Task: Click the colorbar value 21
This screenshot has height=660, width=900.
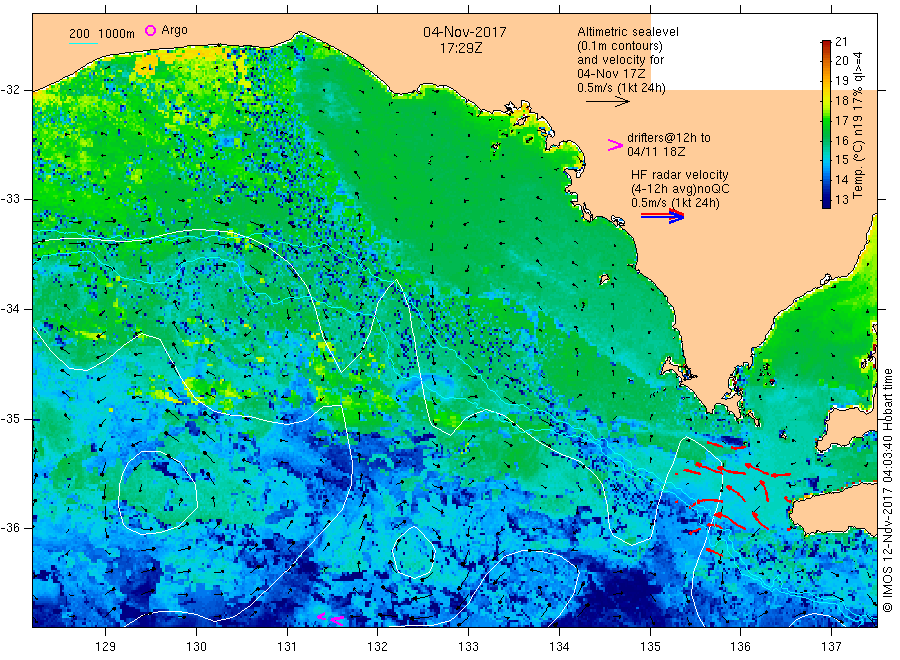Action: [x=841, y=41]
